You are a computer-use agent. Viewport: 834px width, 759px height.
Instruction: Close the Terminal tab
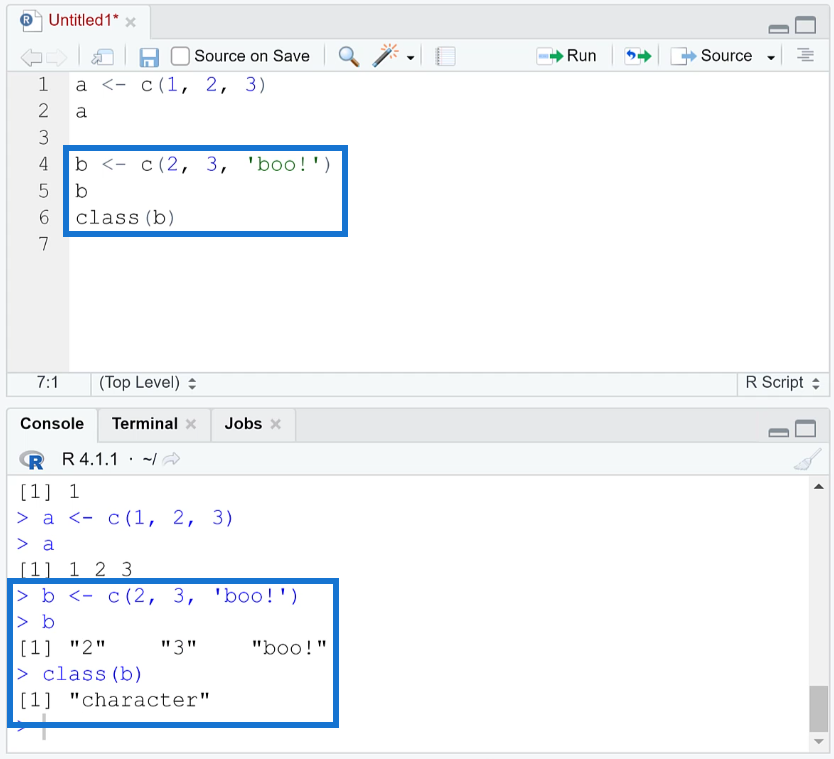tap(191, 424)
